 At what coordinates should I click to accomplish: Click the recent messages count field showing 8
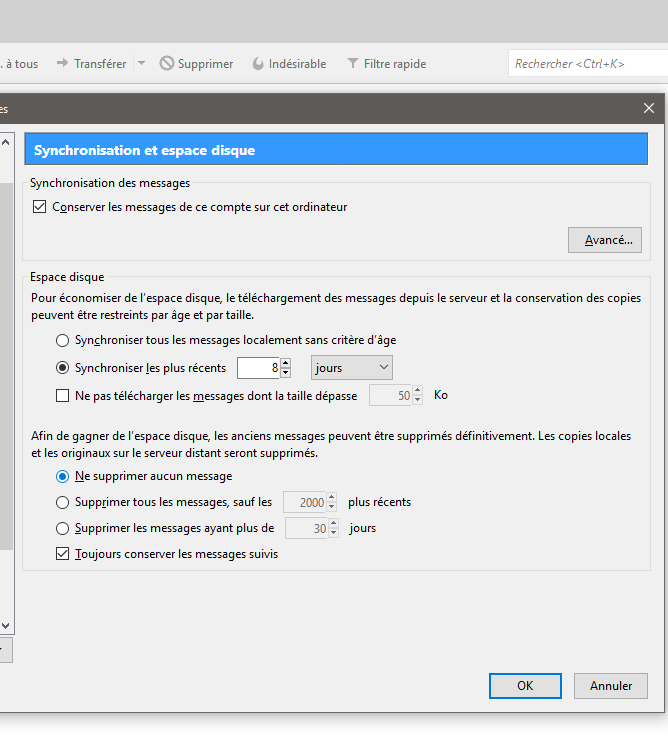[x=258, y=368]
